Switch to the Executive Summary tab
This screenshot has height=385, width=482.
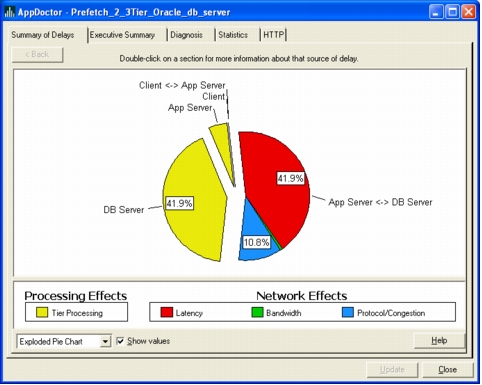click(x=122, y=35)
